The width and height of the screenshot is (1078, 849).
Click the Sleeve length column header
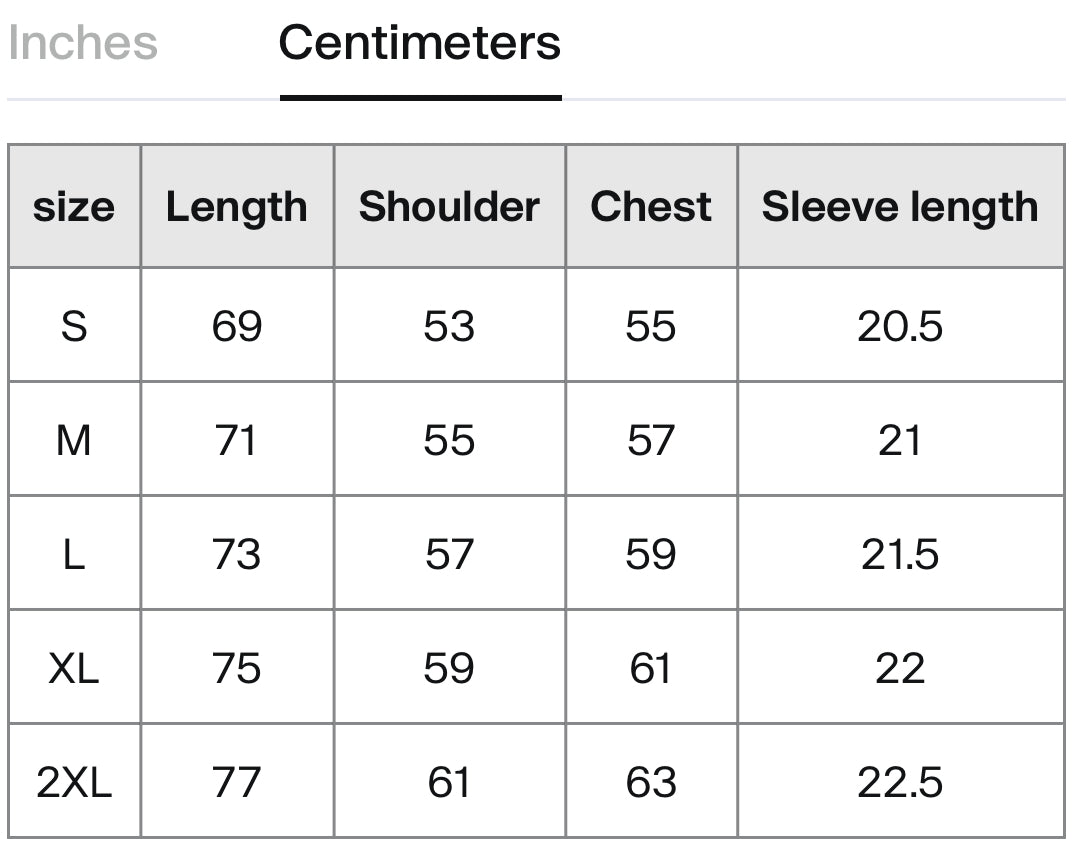900,207
